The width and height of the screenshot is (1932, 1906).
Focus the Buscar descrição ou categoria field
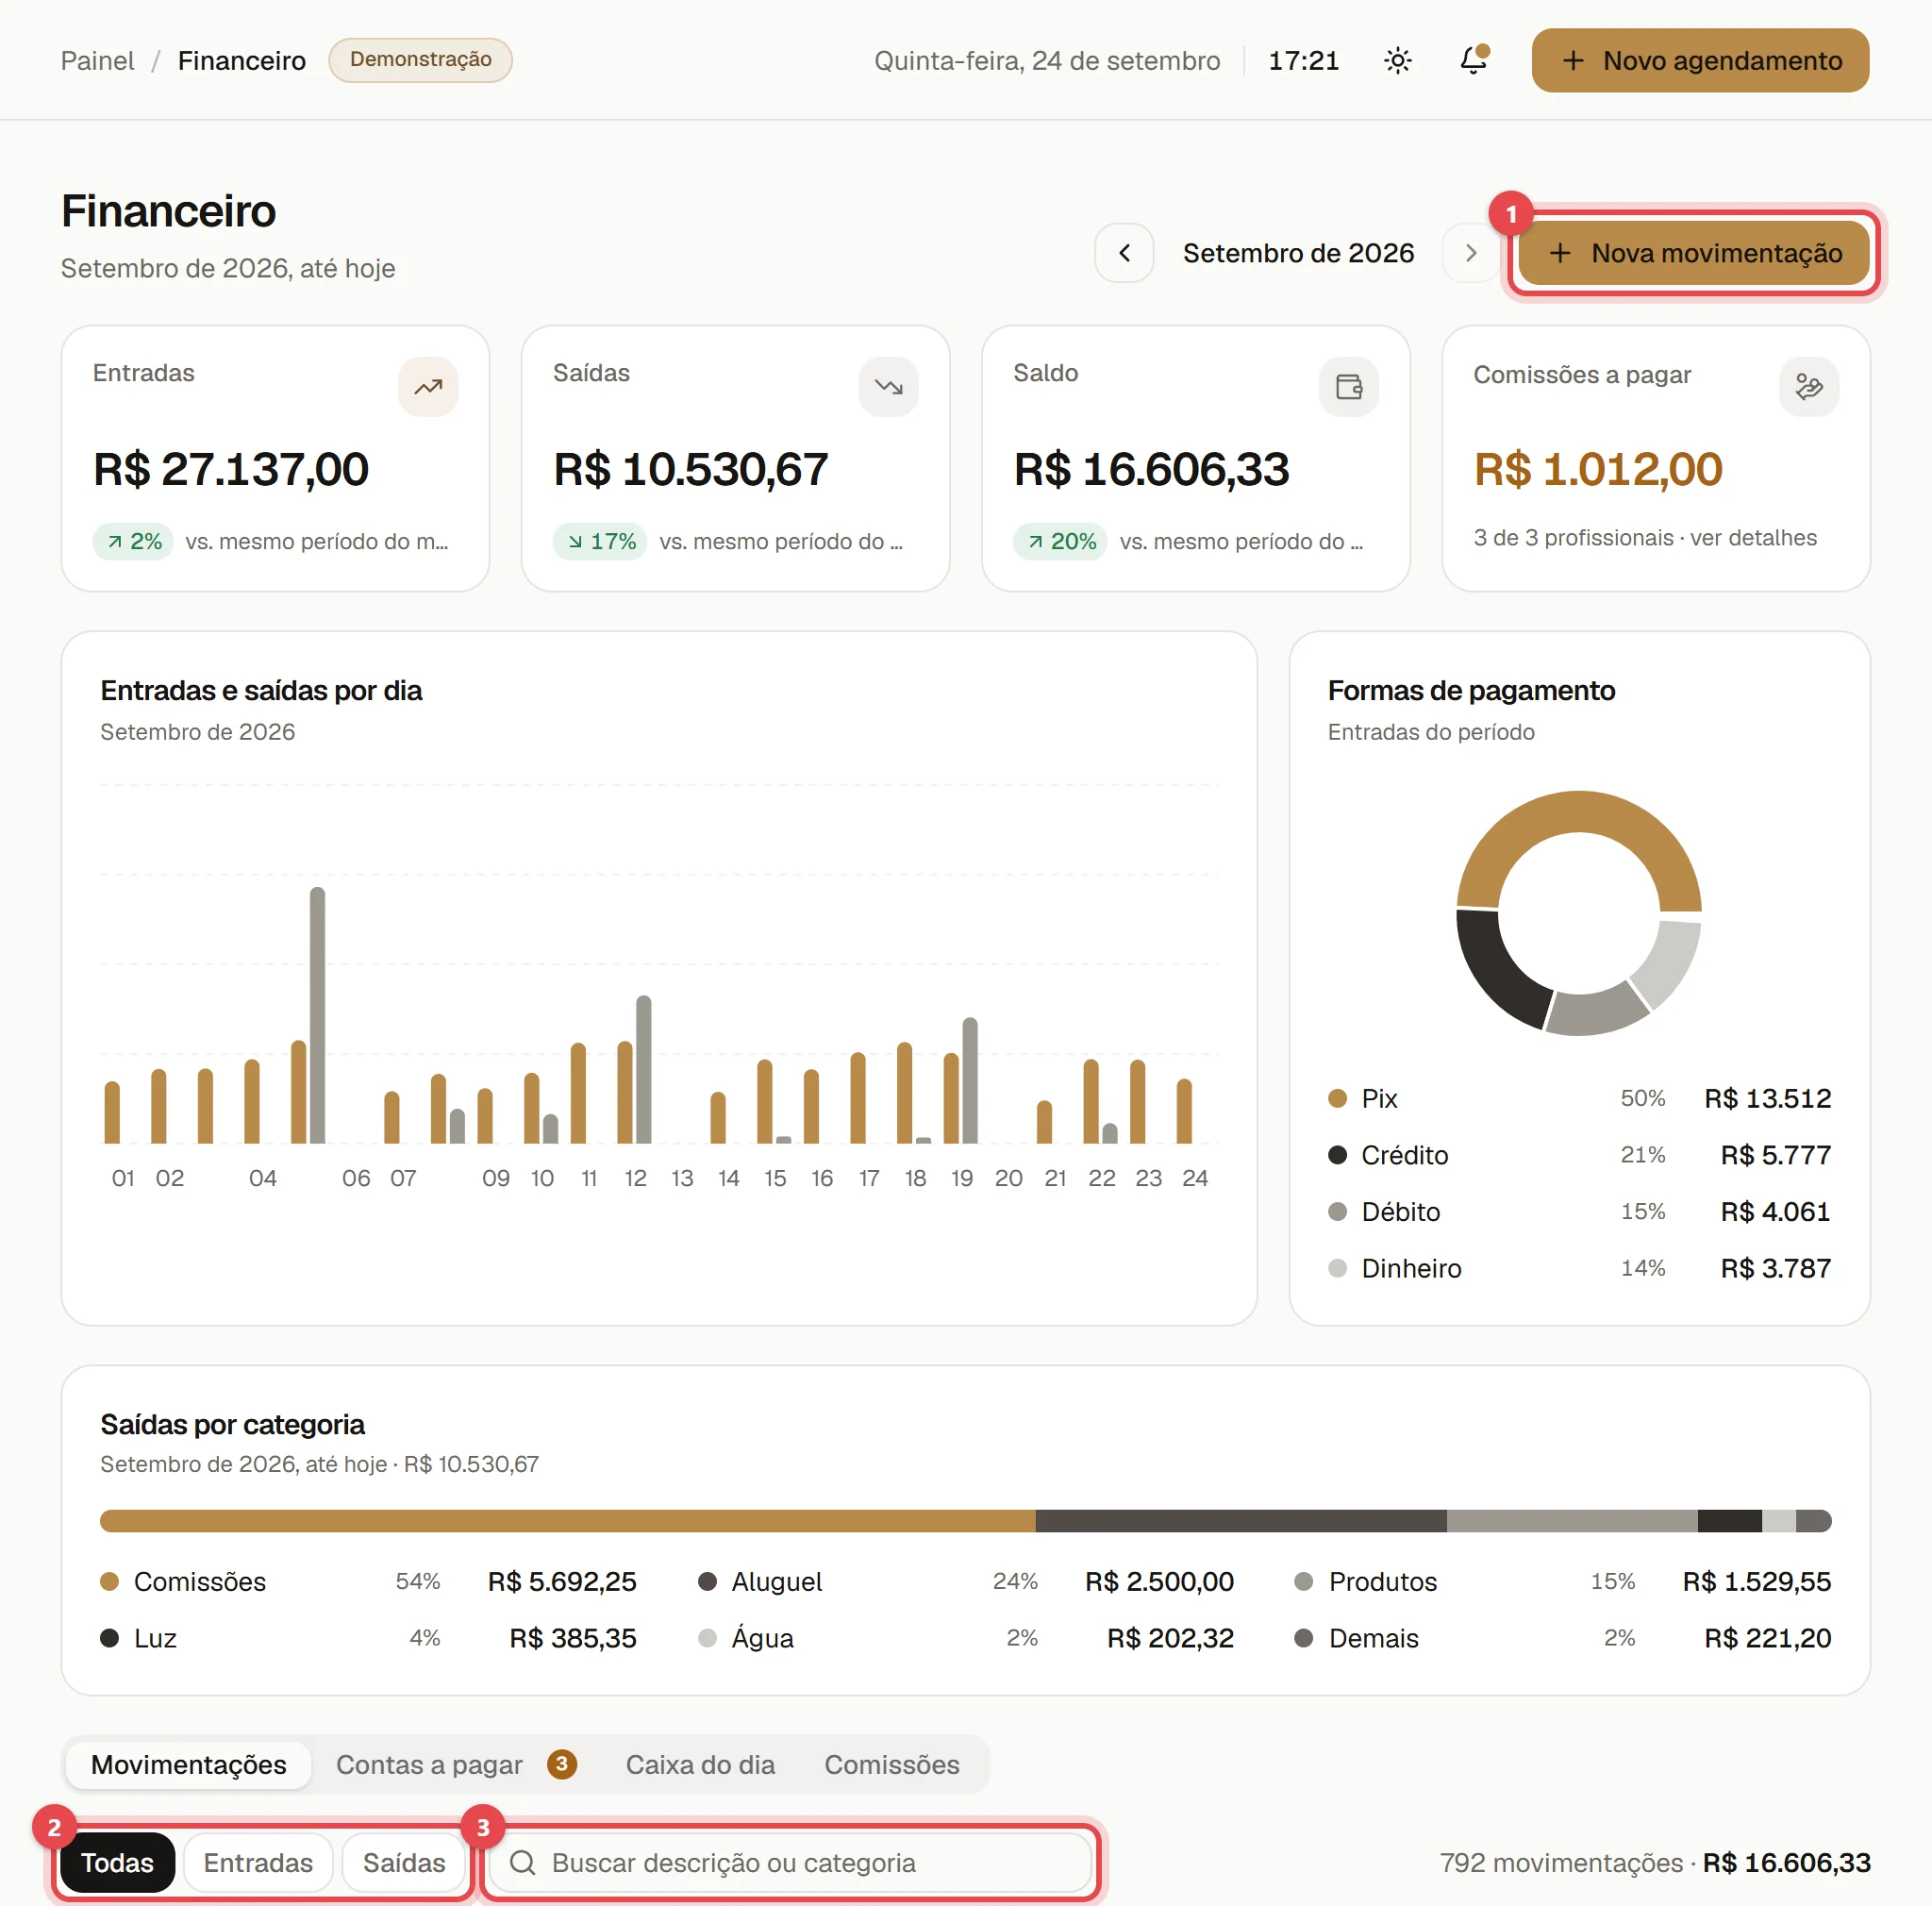coord(790,1862)
